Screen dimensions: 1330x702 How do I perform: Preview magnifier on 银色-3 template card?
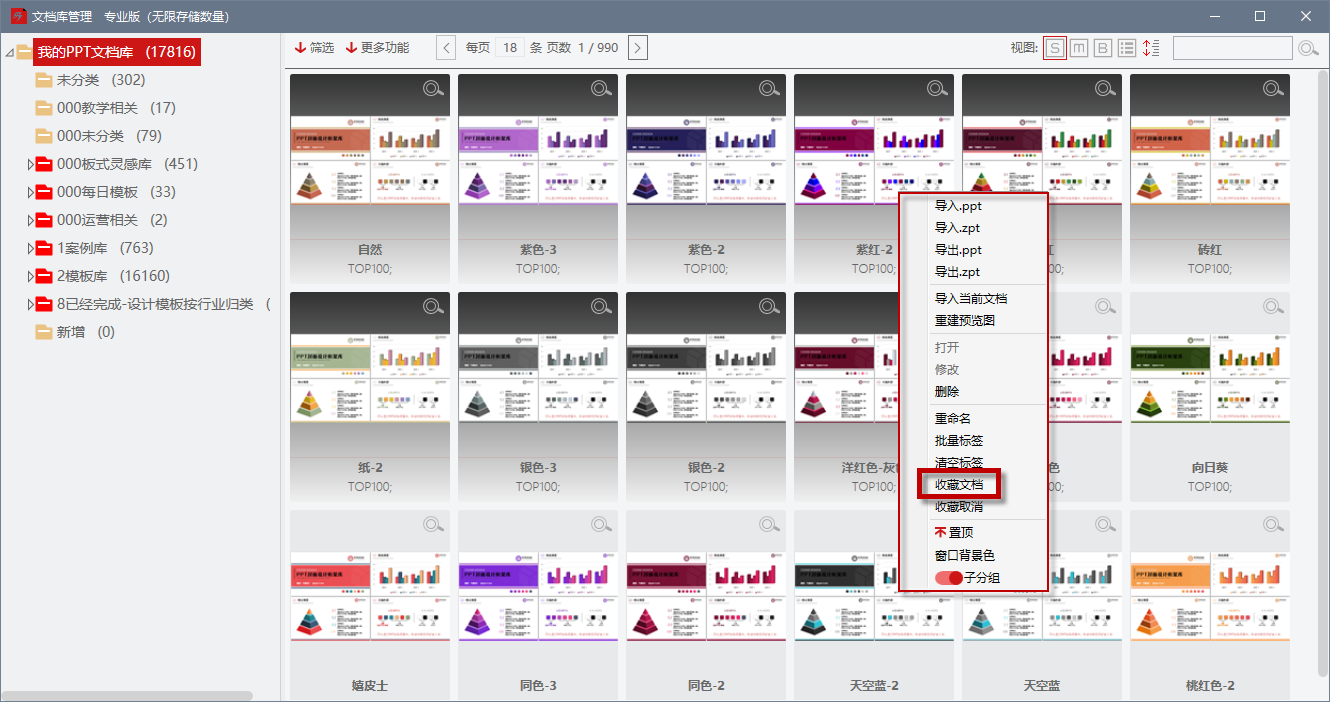601,307
